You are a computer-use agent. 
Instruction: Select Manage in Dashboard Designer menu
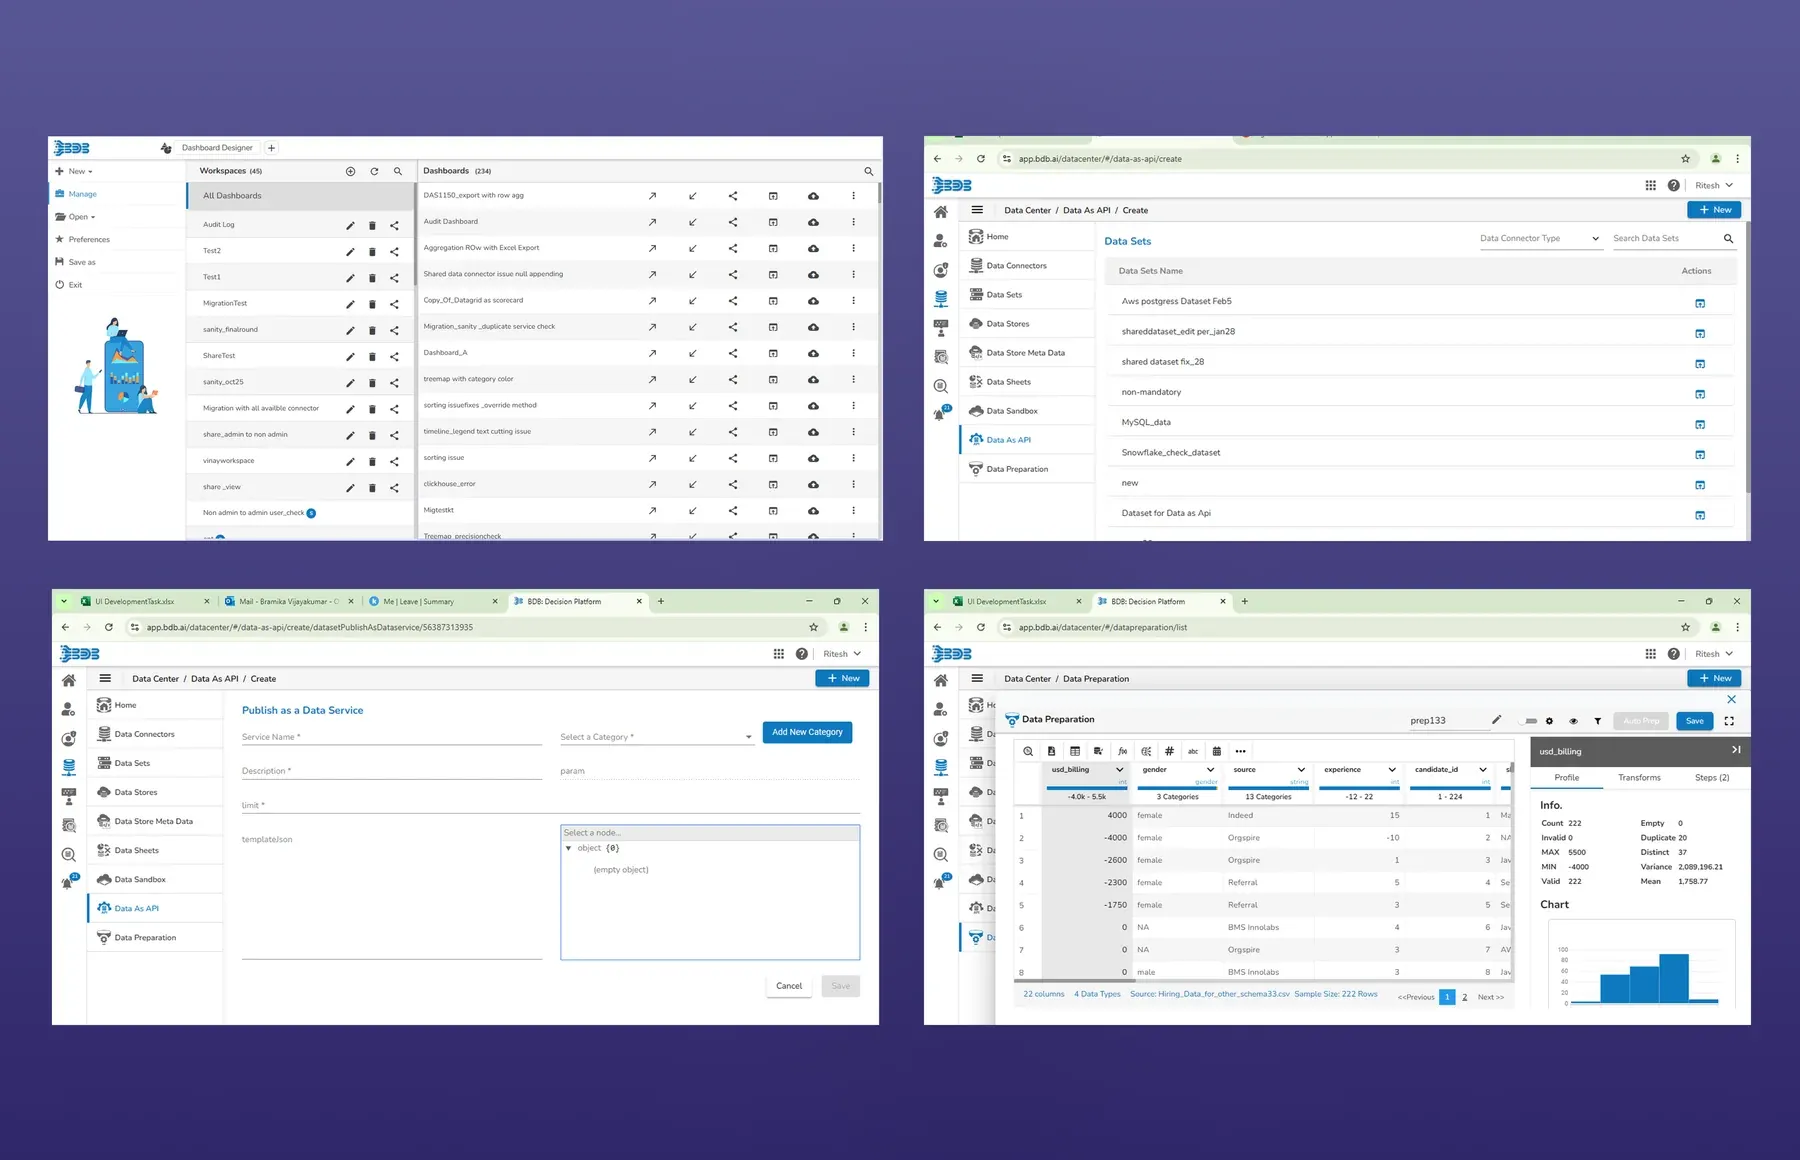point(82,194)
